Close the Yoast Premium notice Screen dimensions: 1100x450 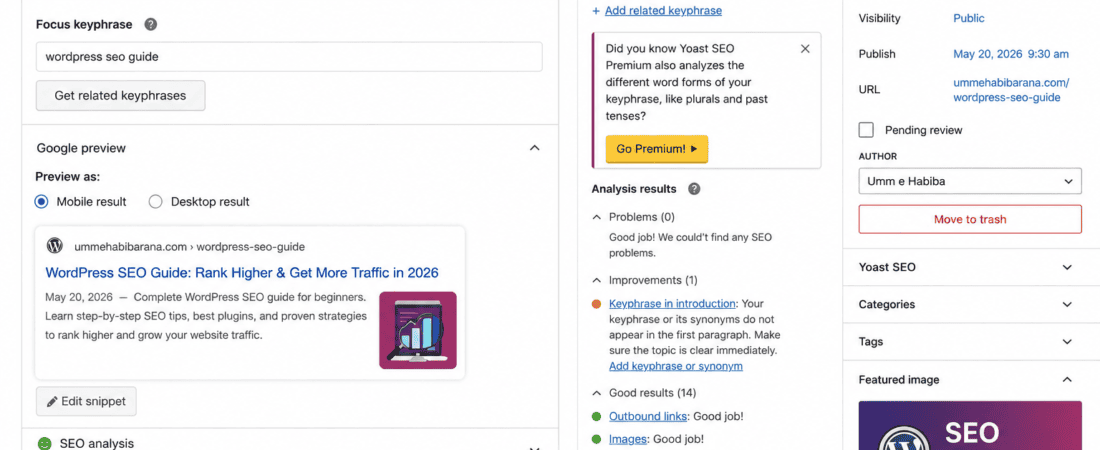(805, 48)
